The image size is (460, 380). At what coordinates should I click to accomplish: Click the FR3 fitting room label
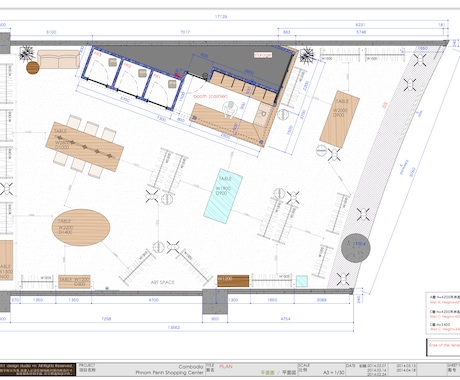98,54
